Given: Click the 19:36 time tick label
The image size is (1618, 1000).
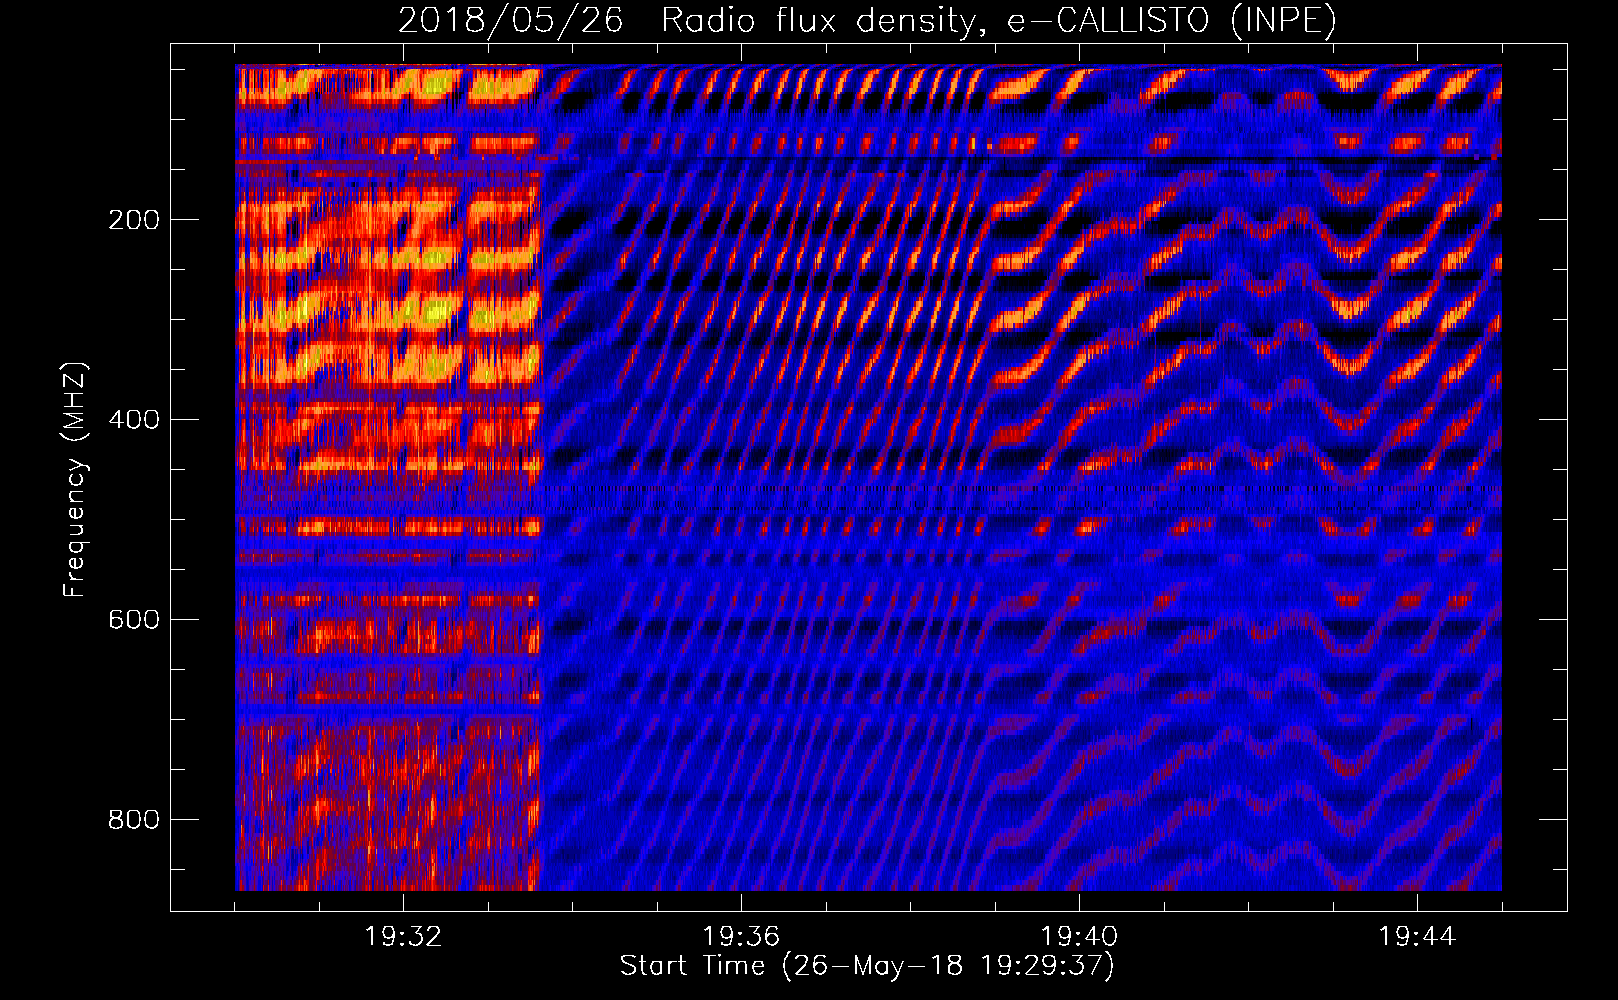Looking at the screenshot, I should click(x=741, y=937).
